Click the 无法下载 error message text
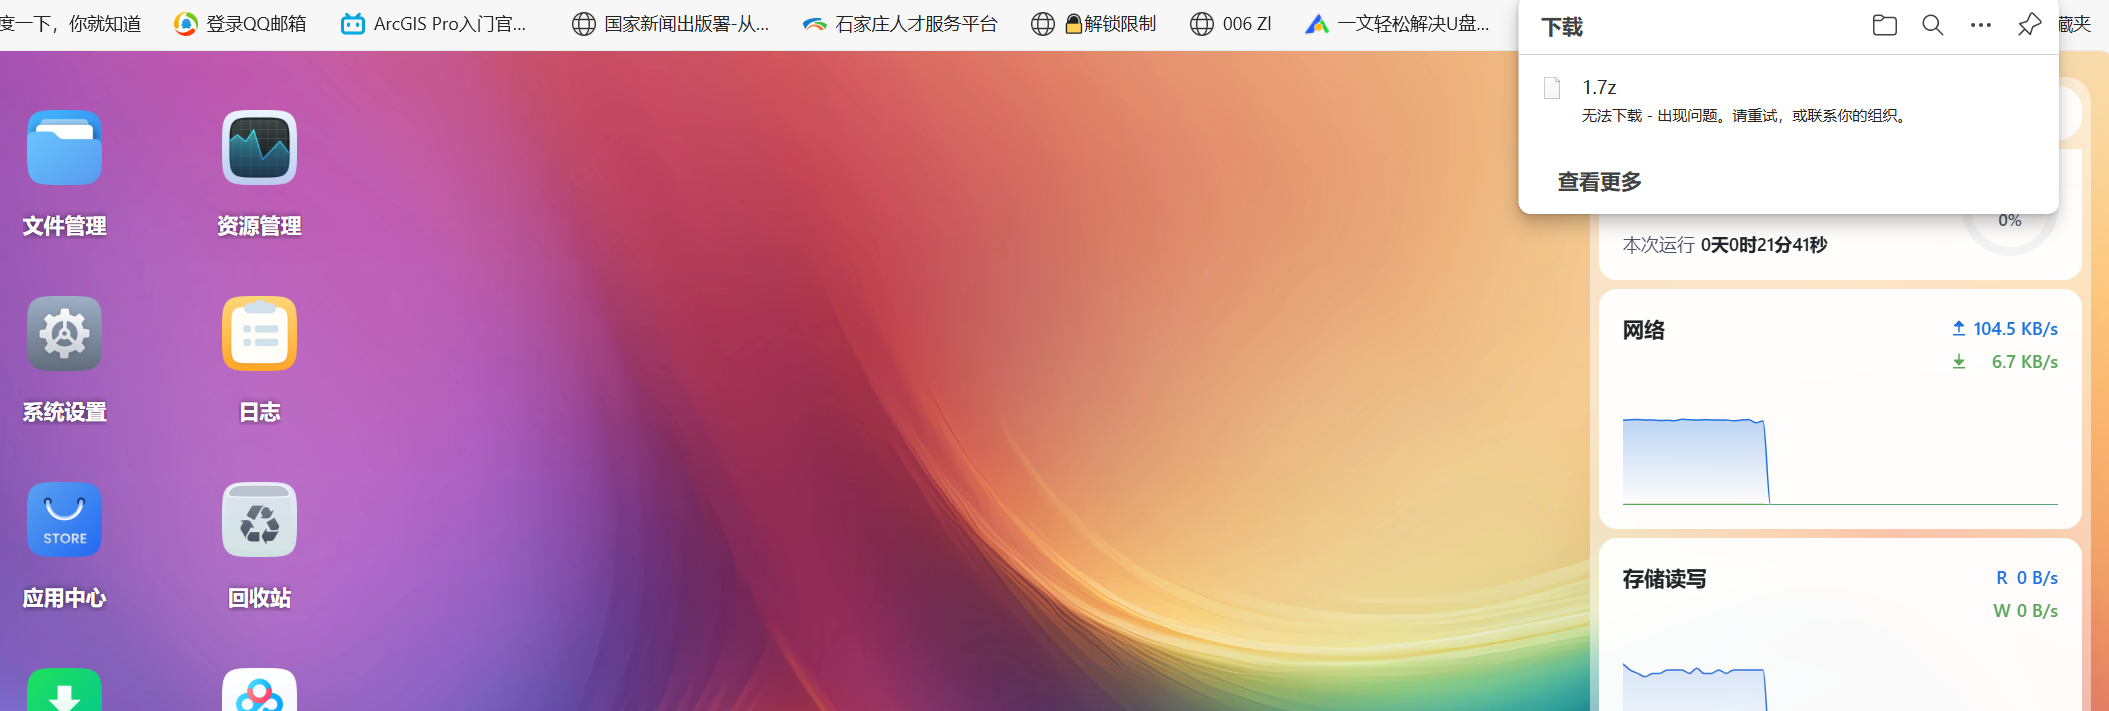This screenshot has height=711, width=2109. 1744,116
